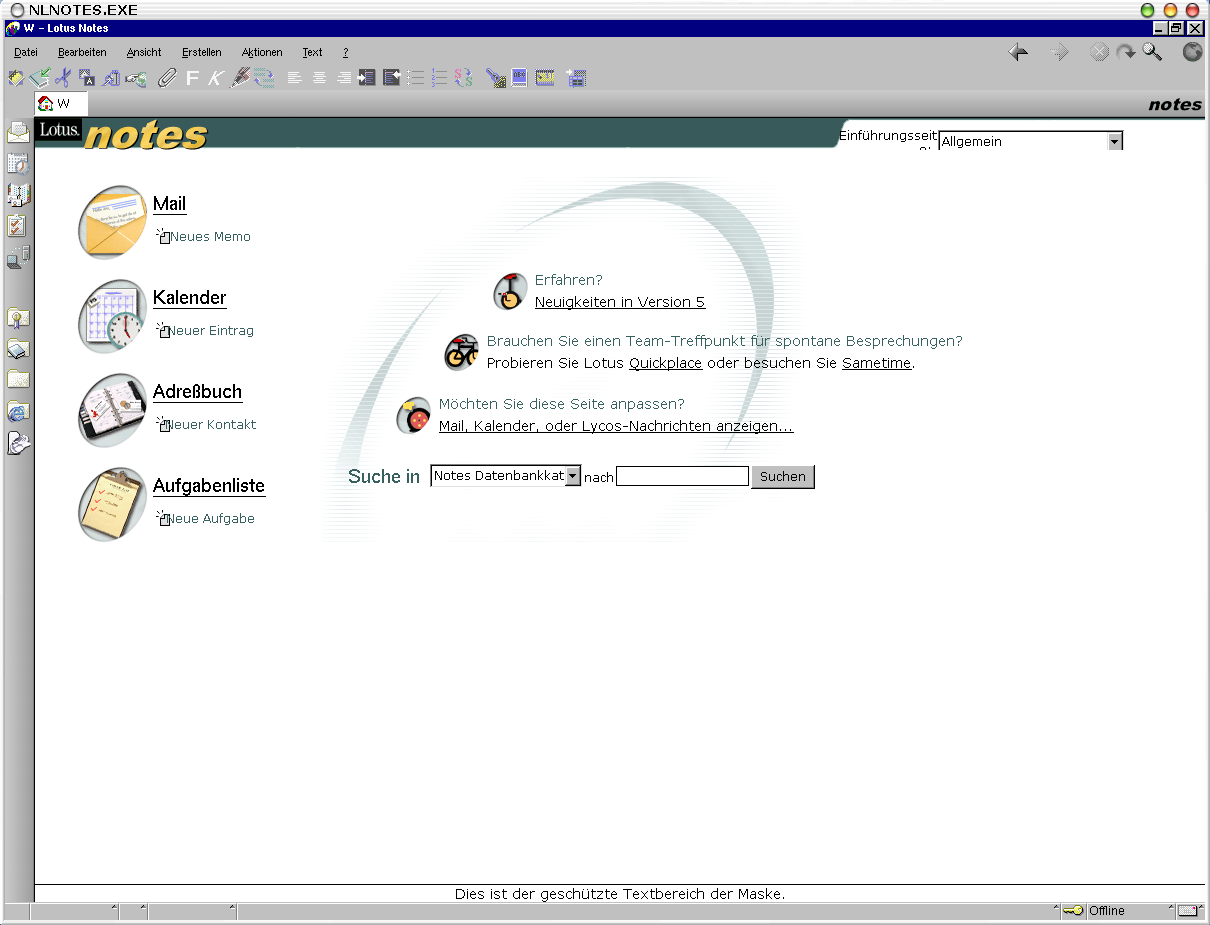Click the large Adreßbuch organizer icon
The image size is (1210, 925).
point(112,411)
